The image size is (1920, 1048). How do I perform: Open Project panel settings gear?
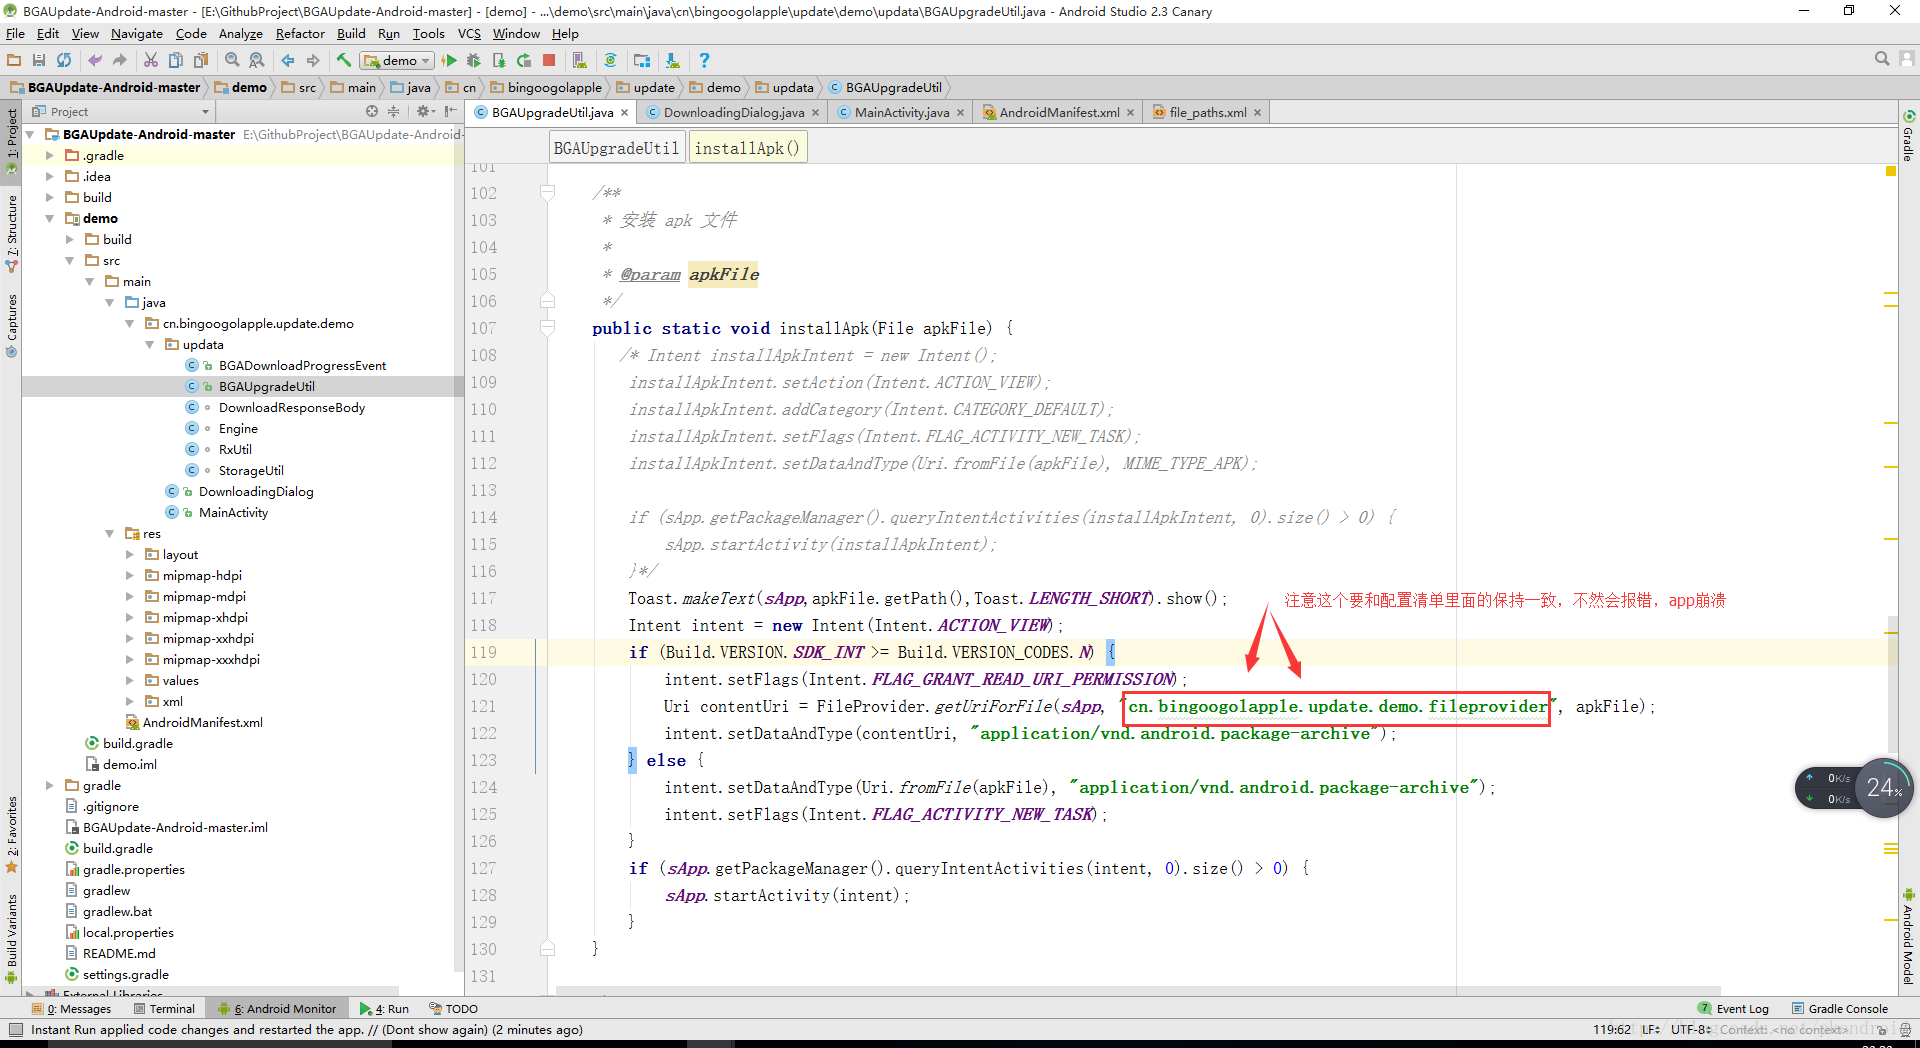coord(425,111)
